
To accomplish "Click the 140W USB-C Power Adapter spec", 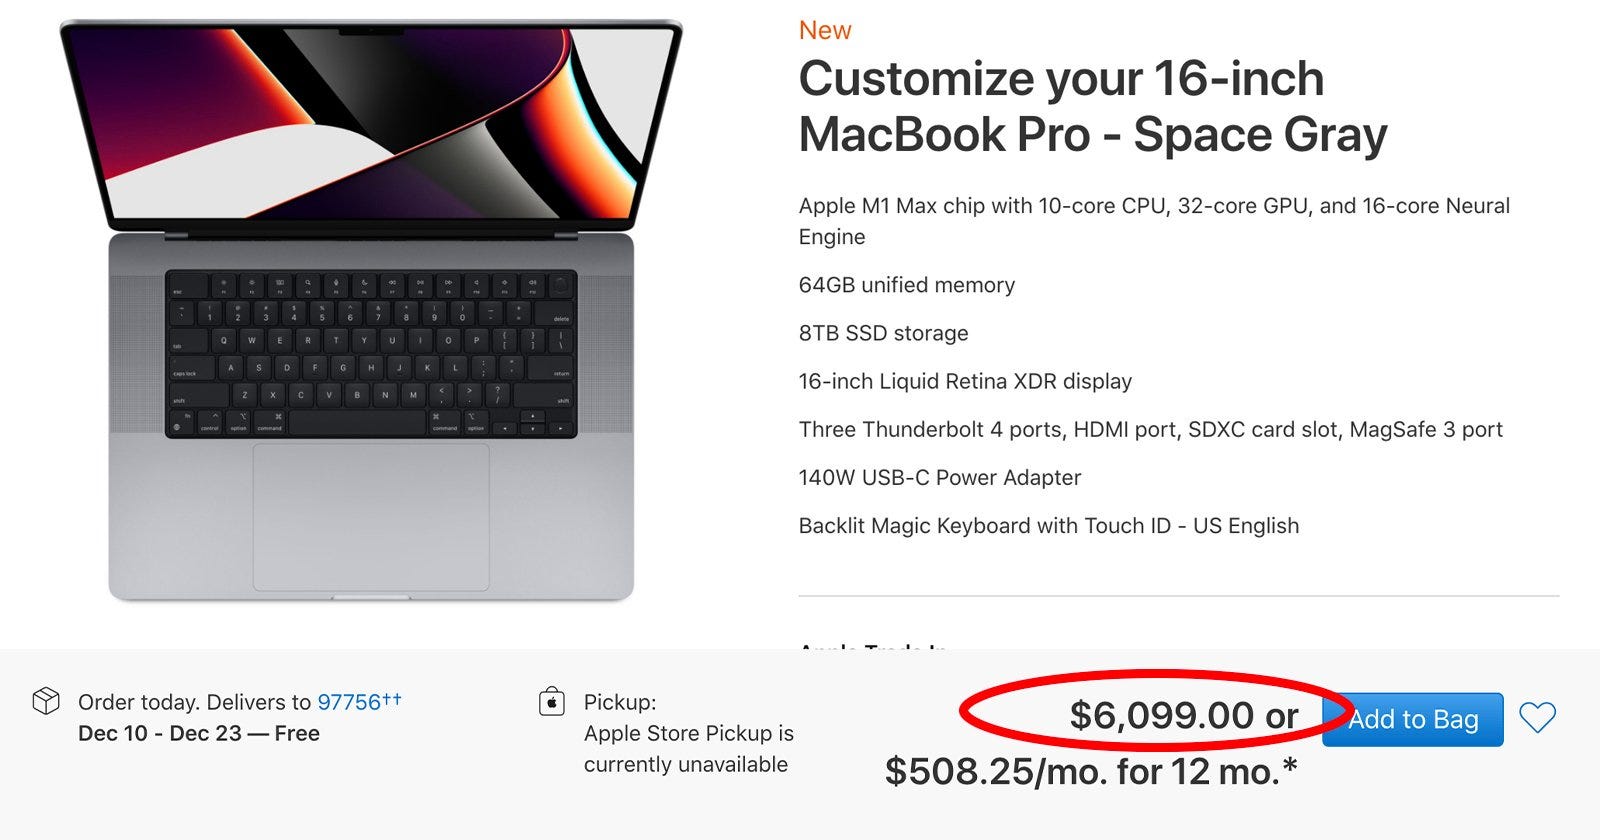I will 939,477.
